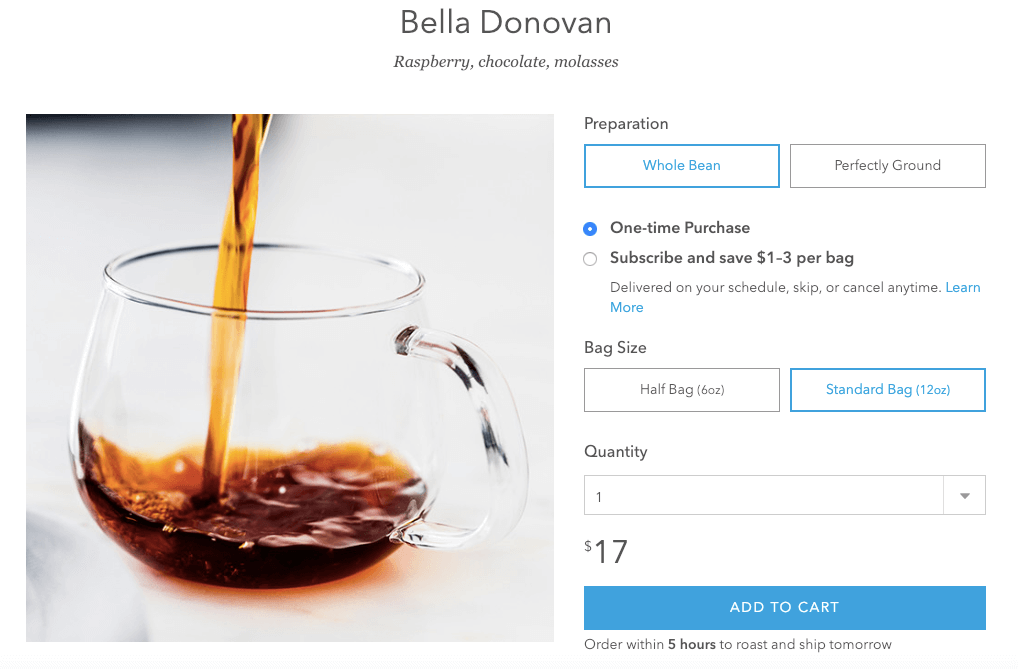Click the Bella Donovan product title
This screenshot has width=1018, height=669.
click(x=506, y=23)
